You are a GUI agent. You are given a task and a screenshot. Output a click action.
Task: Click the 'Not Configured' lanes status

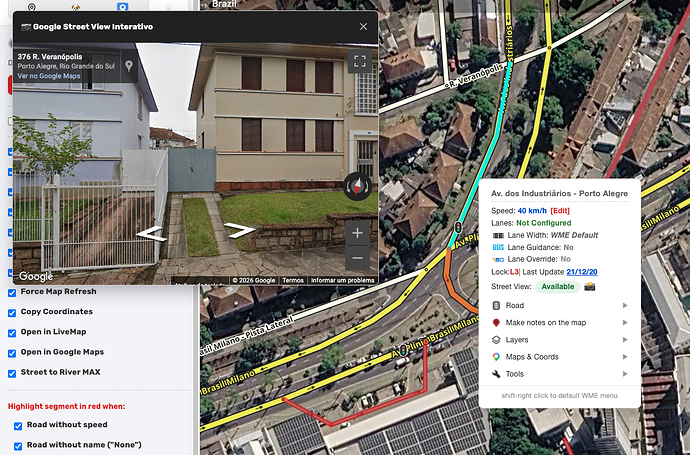pos(543,223)
